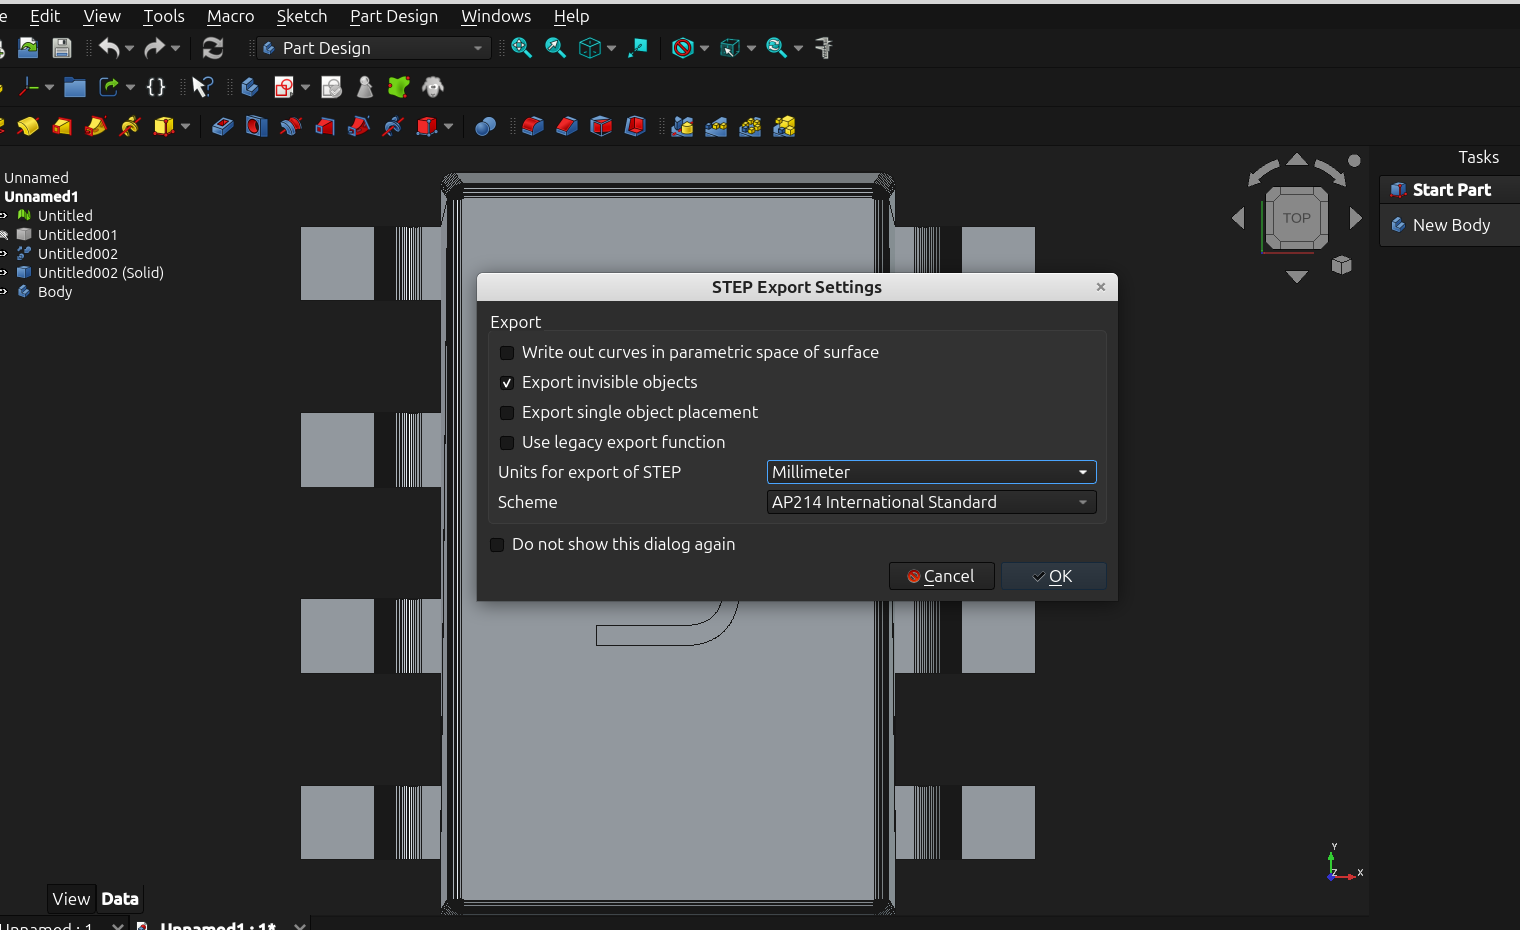Click the Fillet tool icon
The width and height of the screenshot is (1520, 930).
(x=533, y=126)
